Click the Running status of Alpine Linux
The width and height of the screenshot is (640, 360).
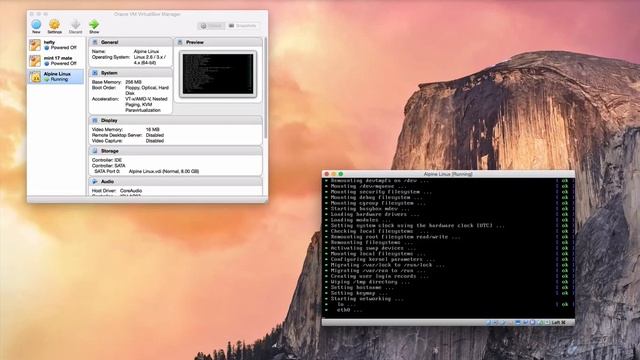click(x=59, y=79)
